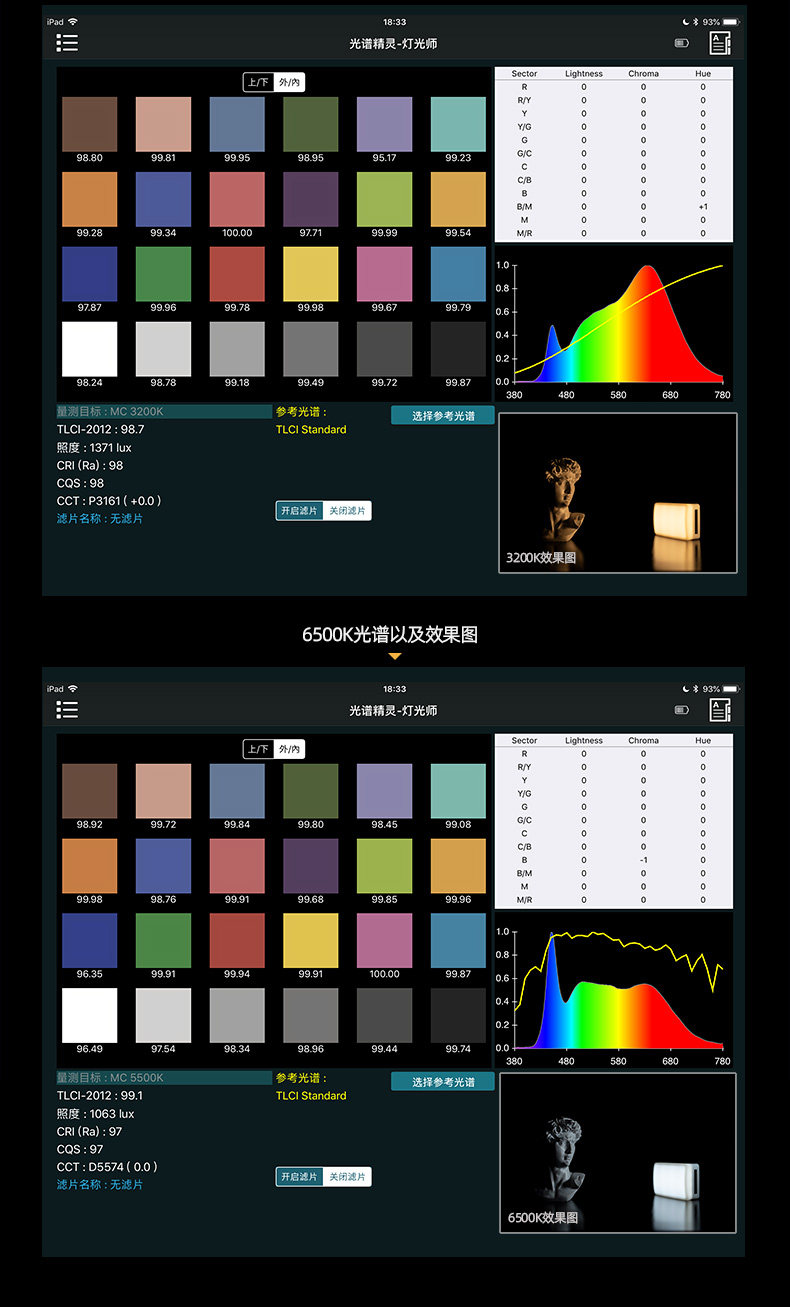
Task: Select the purple swatch labeled 95.17
Action: click(x=384, y=124)
